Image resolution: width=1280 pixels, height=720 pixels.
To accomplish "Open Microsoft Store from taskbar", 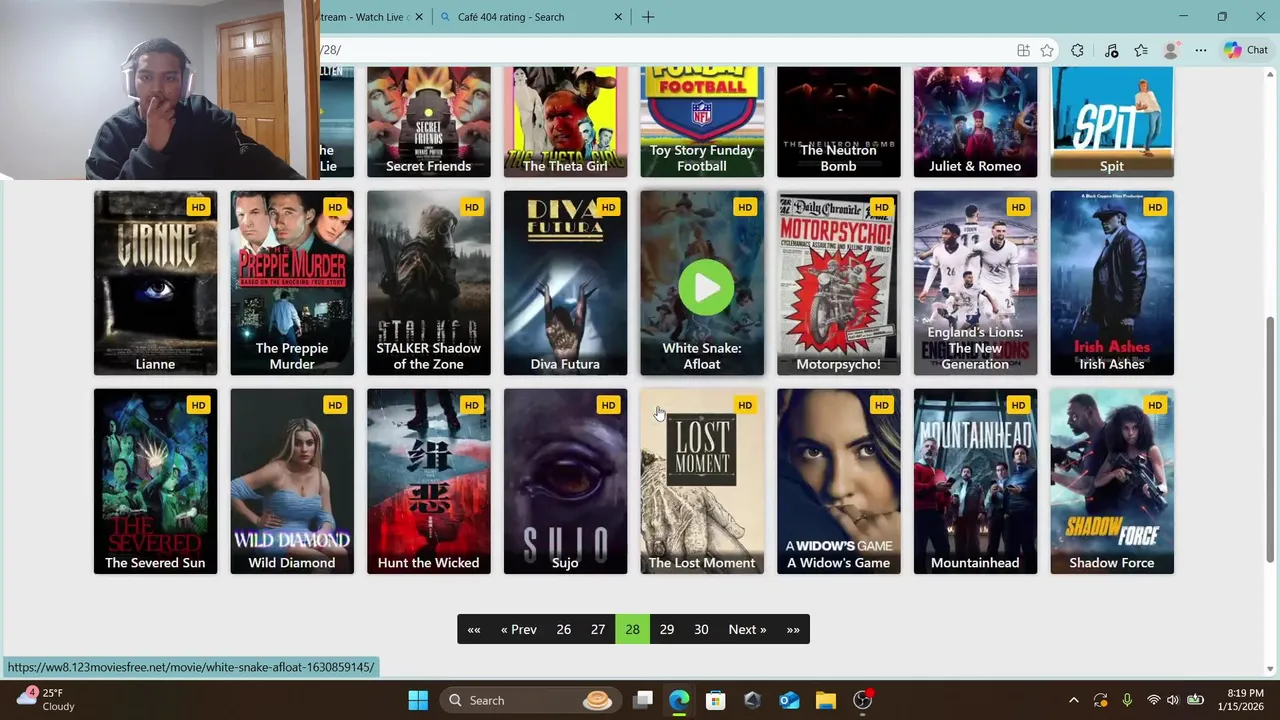I will (715, 700).
